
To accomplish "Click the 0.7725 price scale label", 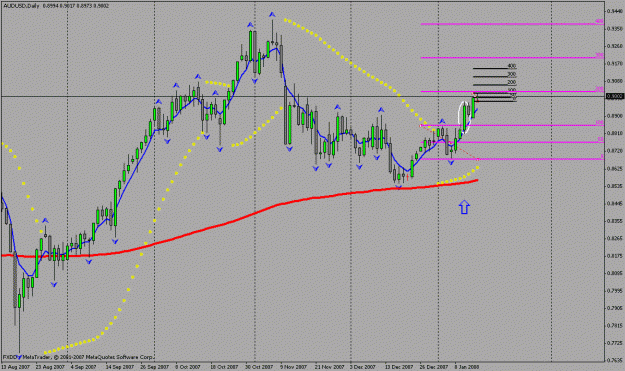I will [614, 343].
